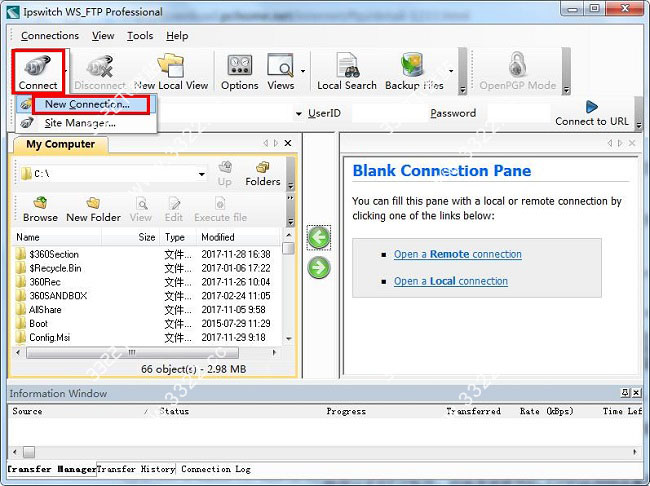Open the Tools menu
This screenshot has height=486, width=650.
coord(140,36)
